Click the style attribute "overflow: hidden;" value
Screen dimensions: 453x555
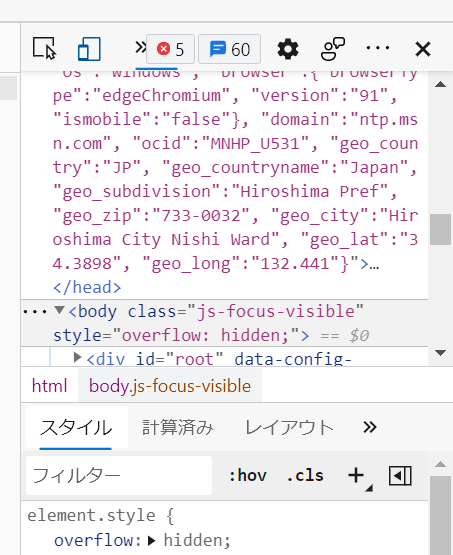pyautogui.click(x=206, y=335)
